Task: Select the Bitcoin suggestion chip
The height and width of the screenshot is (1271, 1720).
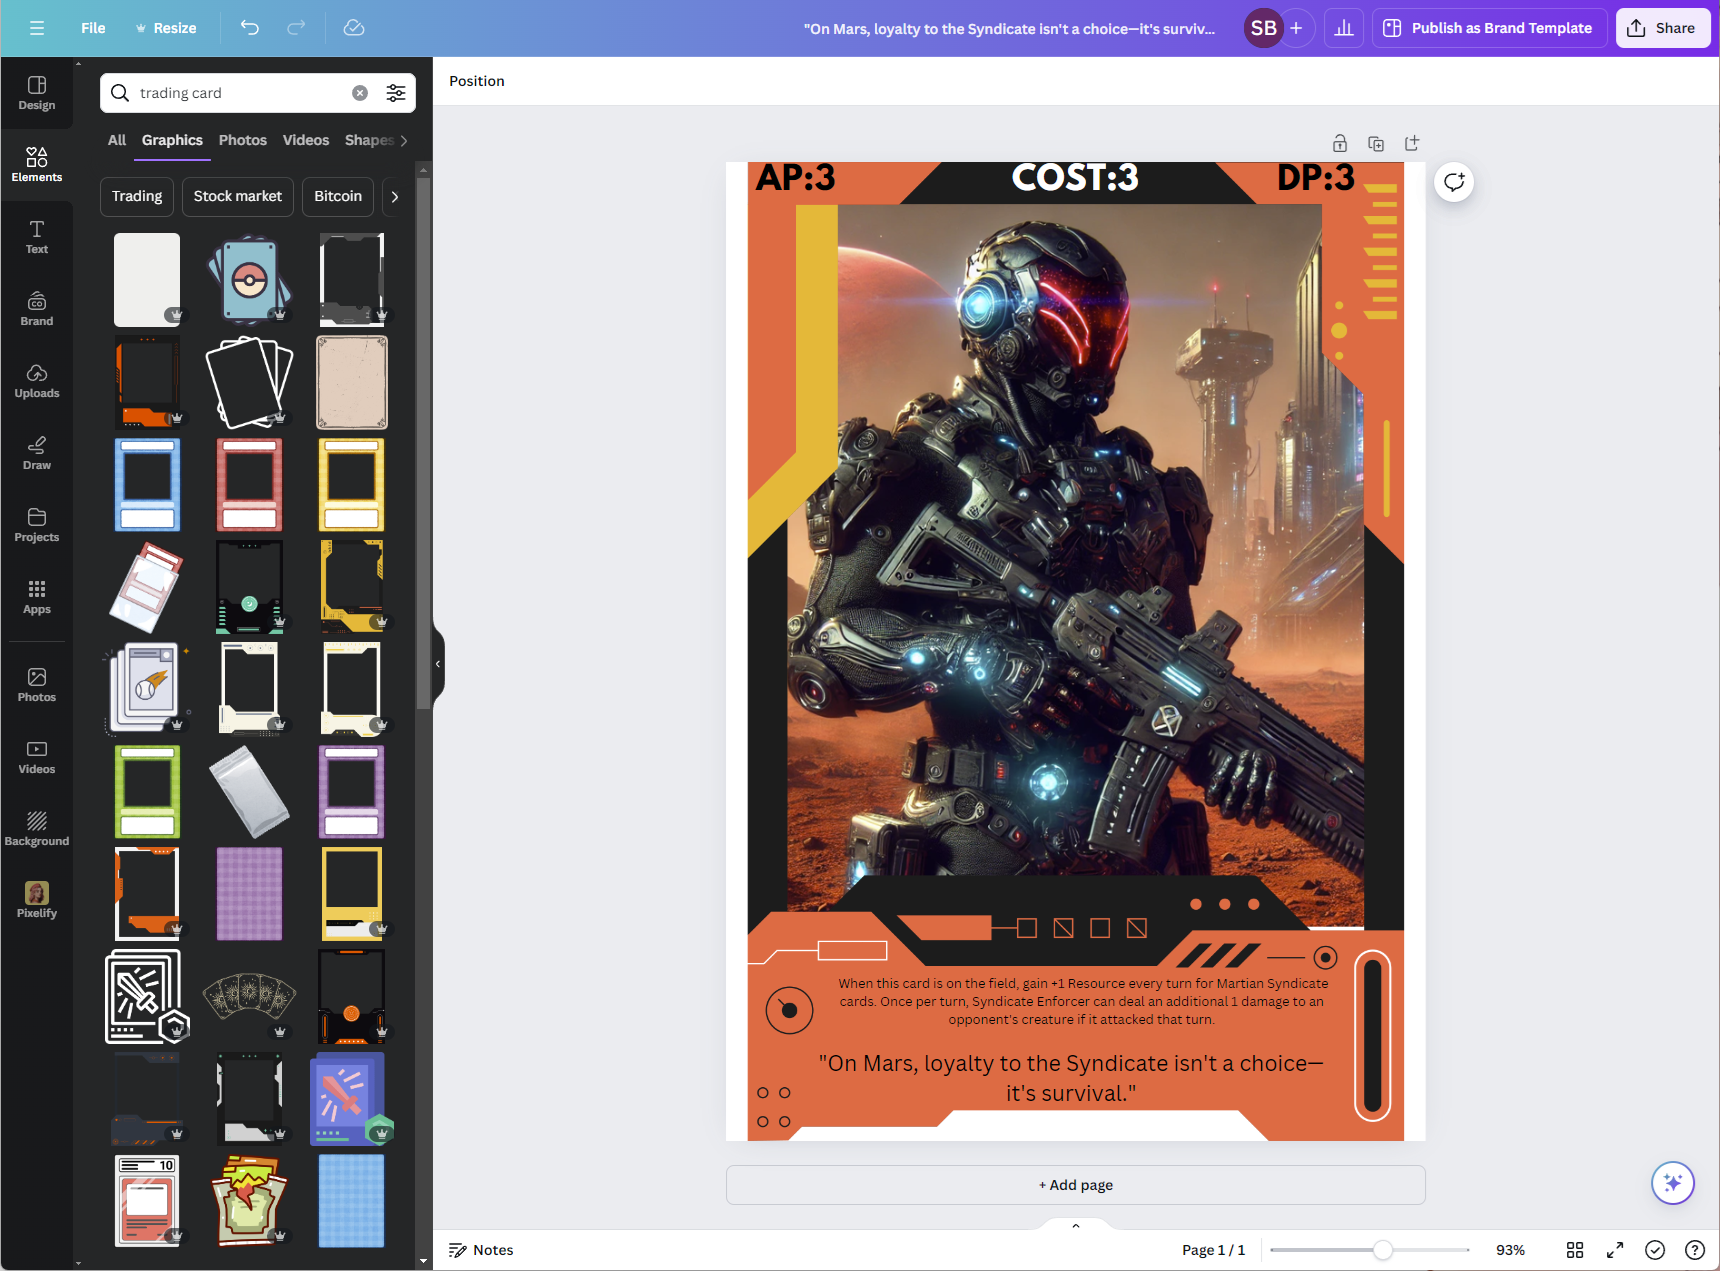Action: tap(338, 196)
